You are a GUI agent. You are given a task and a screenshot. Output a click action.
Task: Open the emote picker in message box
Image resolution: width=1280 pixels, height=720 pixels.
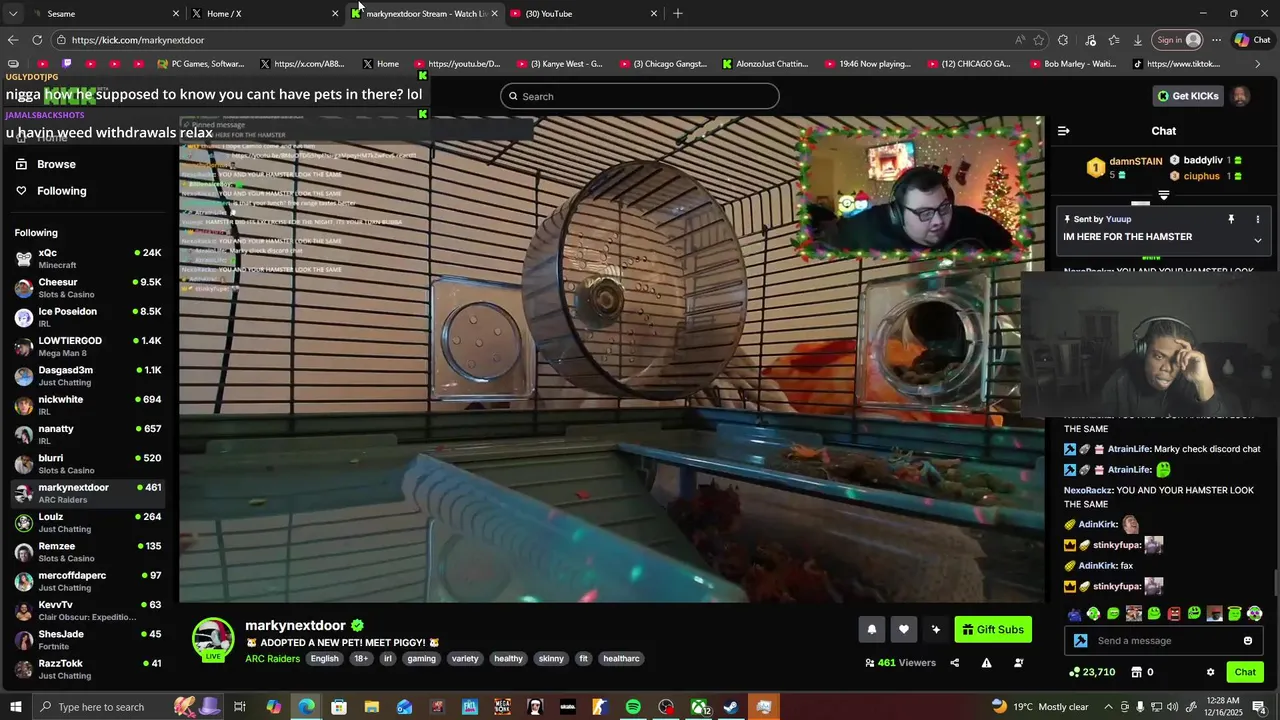[1247, 641]
